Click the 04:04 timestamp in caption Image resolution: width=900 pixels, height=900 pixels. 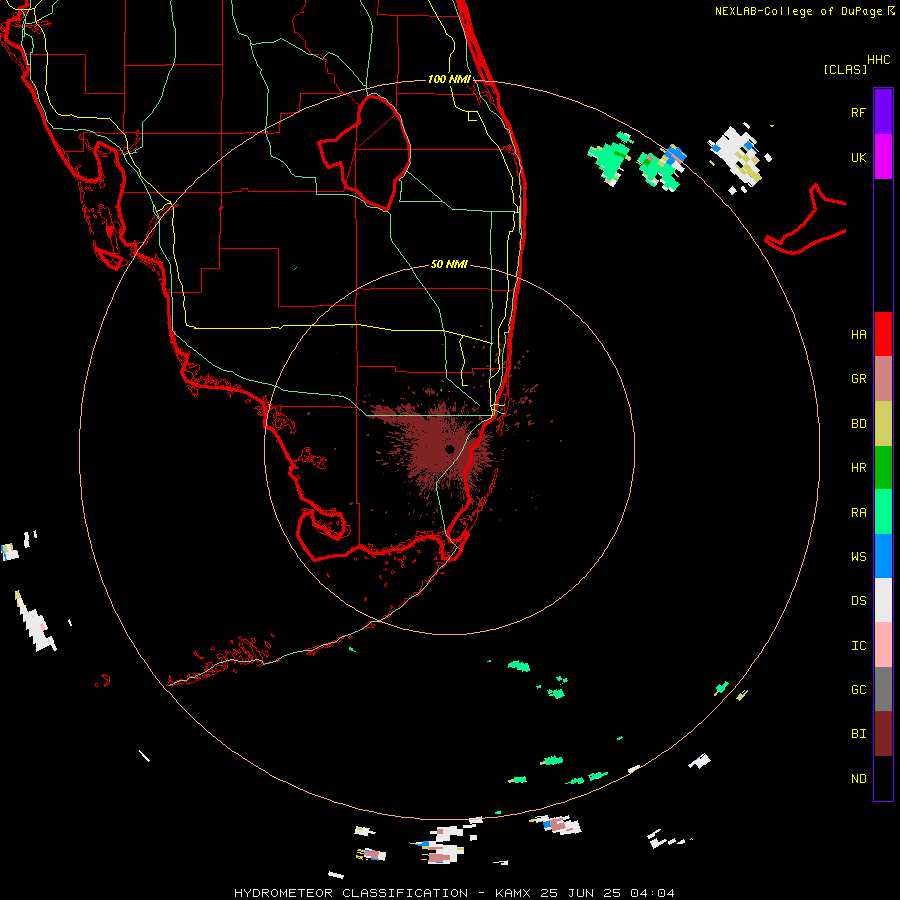tap(652, 893)
